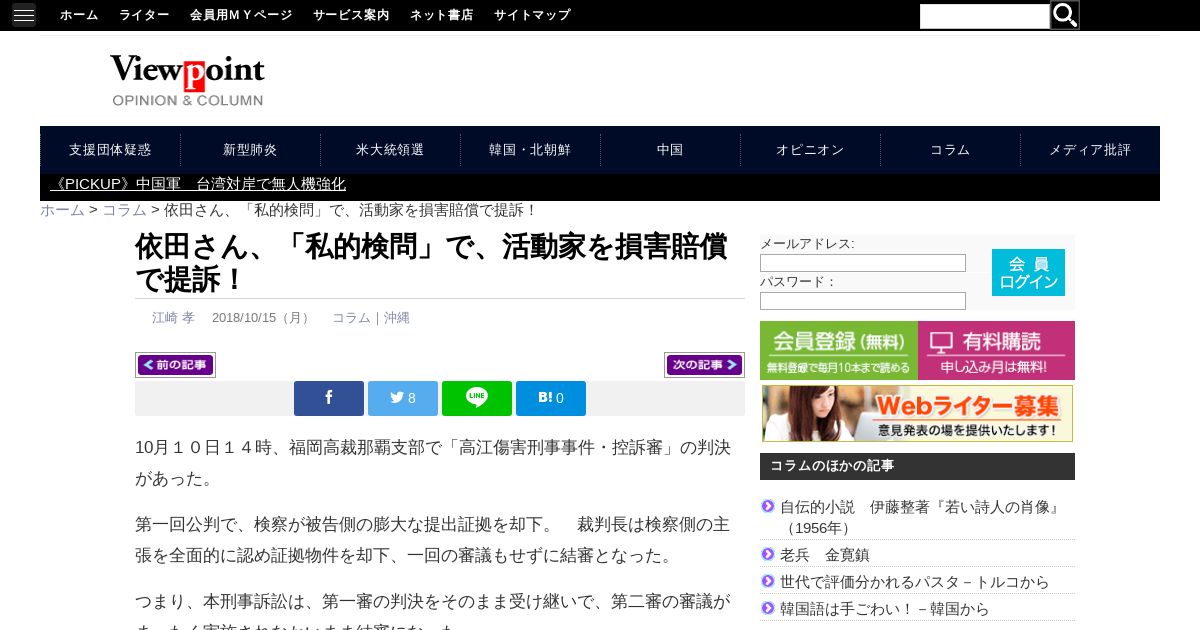The width and height of the screenshot is (1200, 630).
Task: Open 会員登録 (無料) banner
Action: (x=839, y=350)
